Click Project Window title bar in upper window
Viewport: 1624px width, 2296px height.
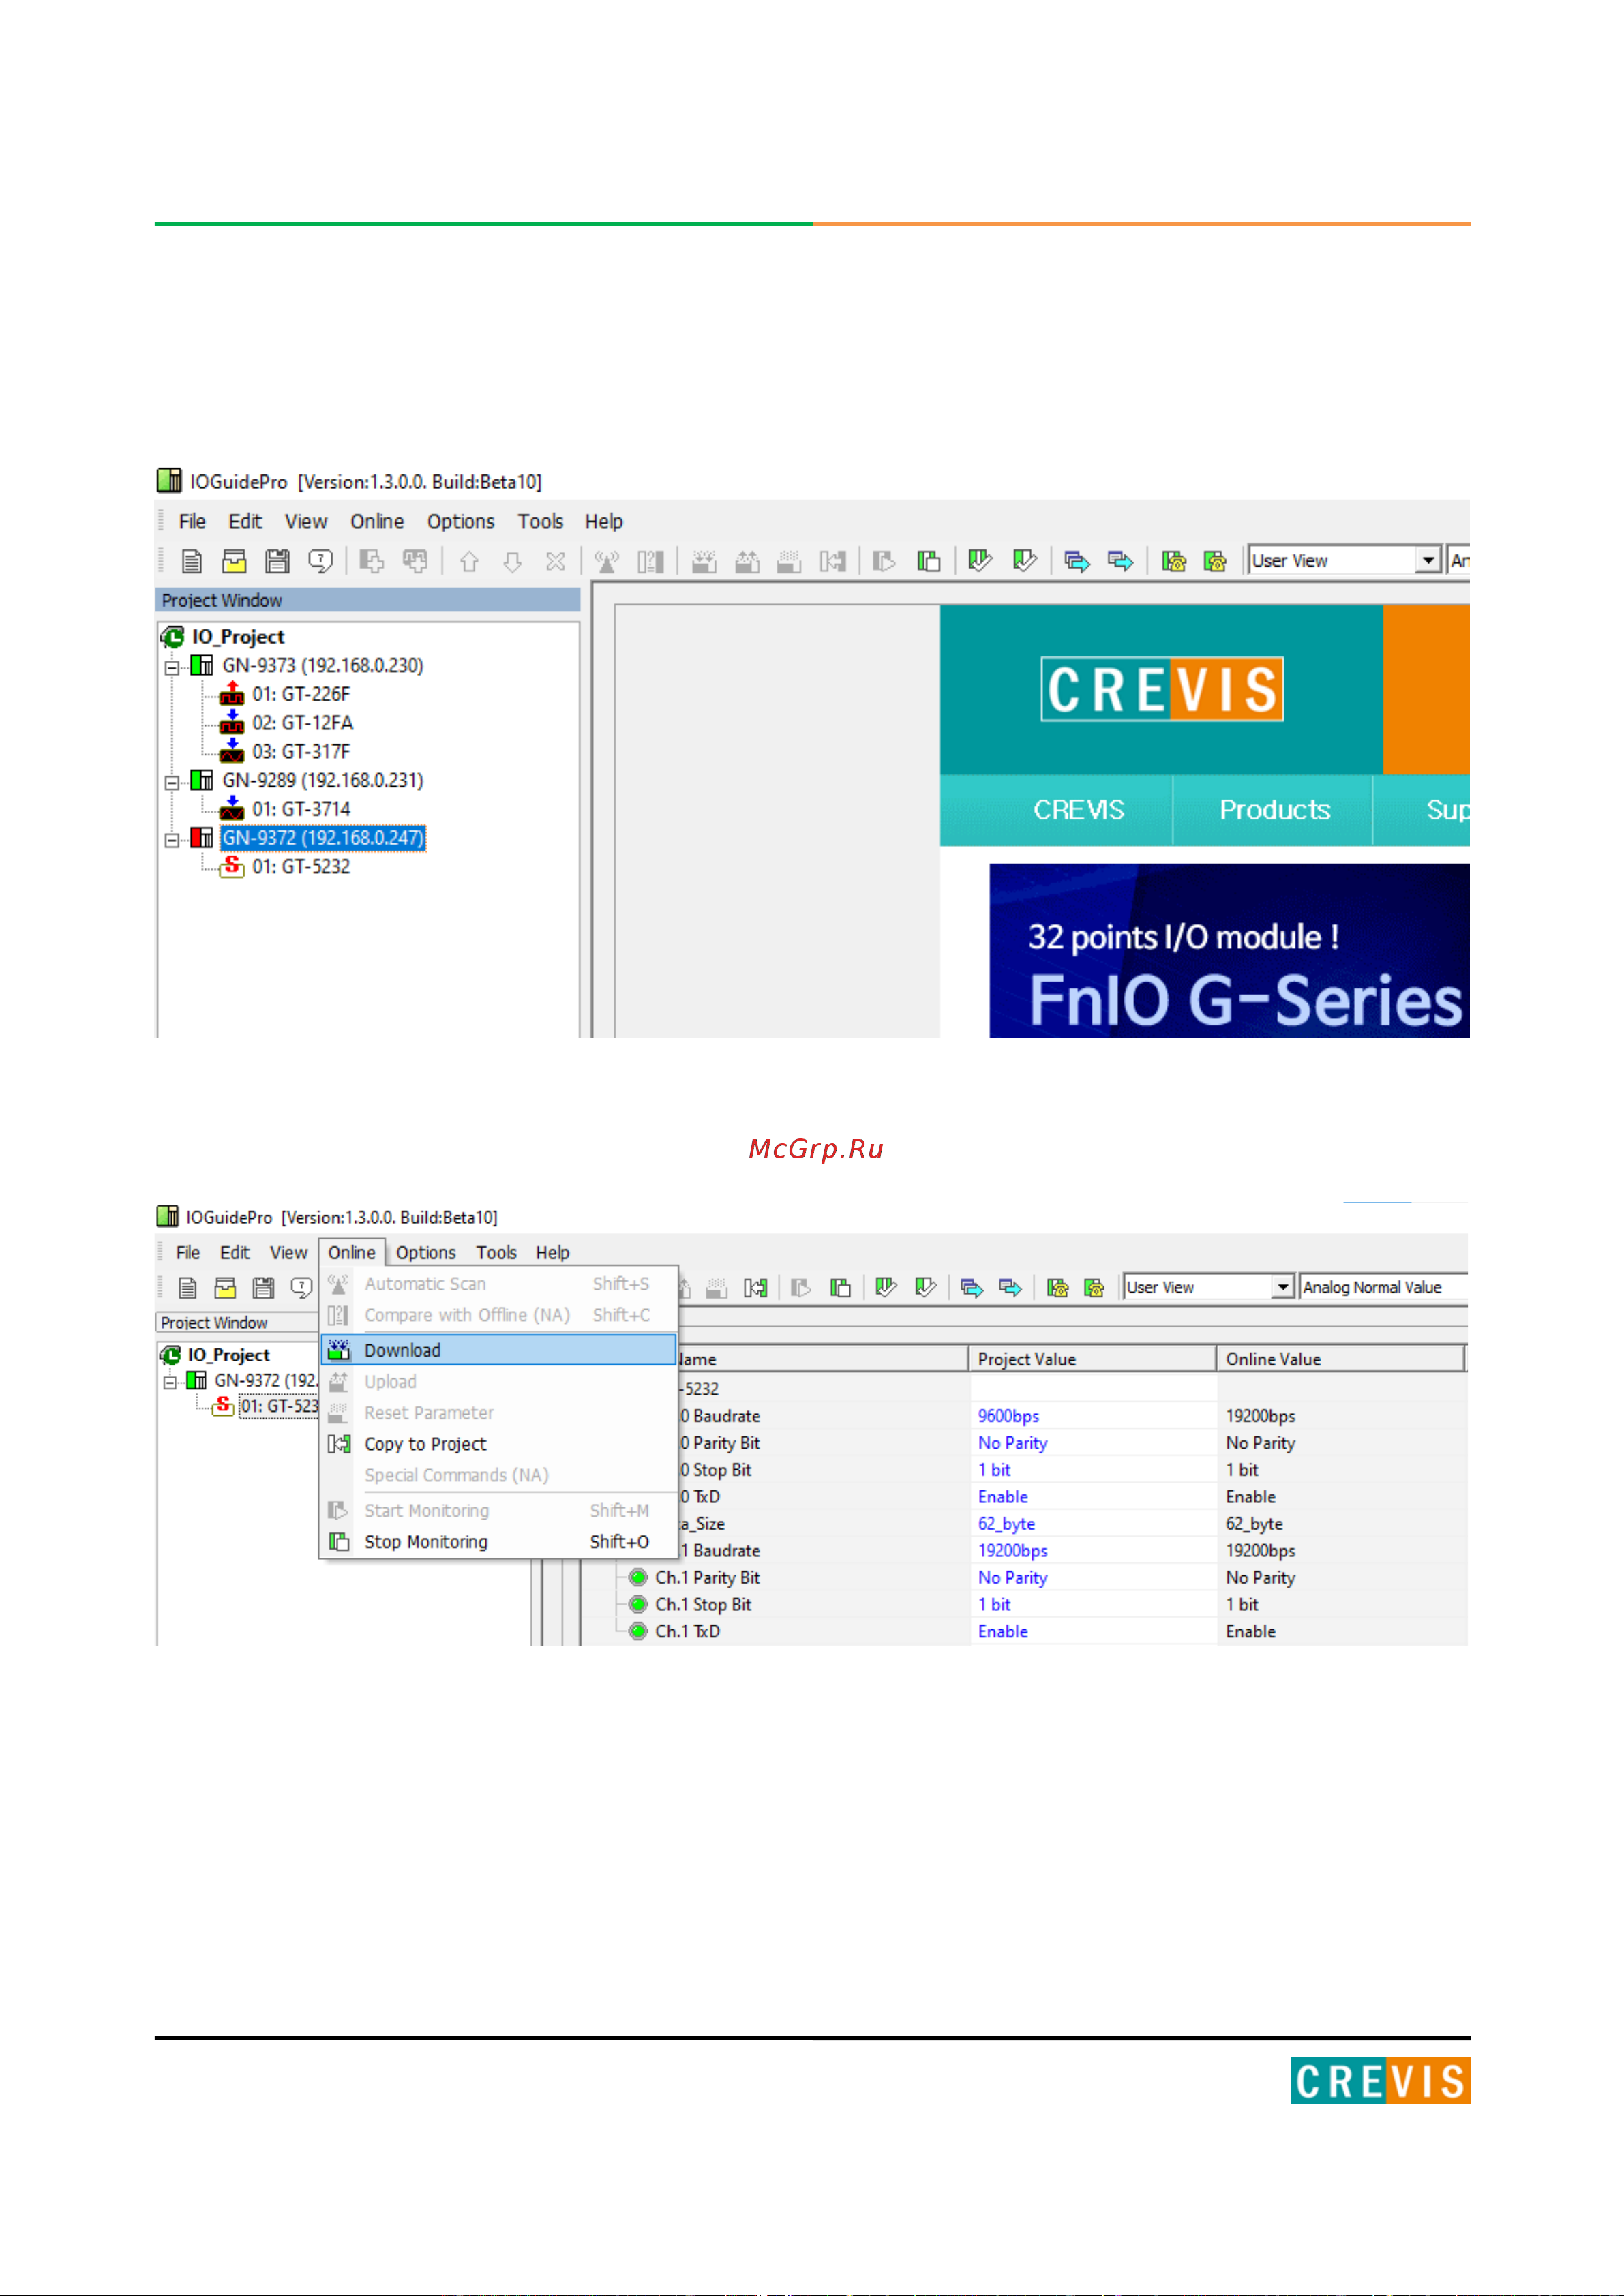pyautogui.click(x=368, y=601)
